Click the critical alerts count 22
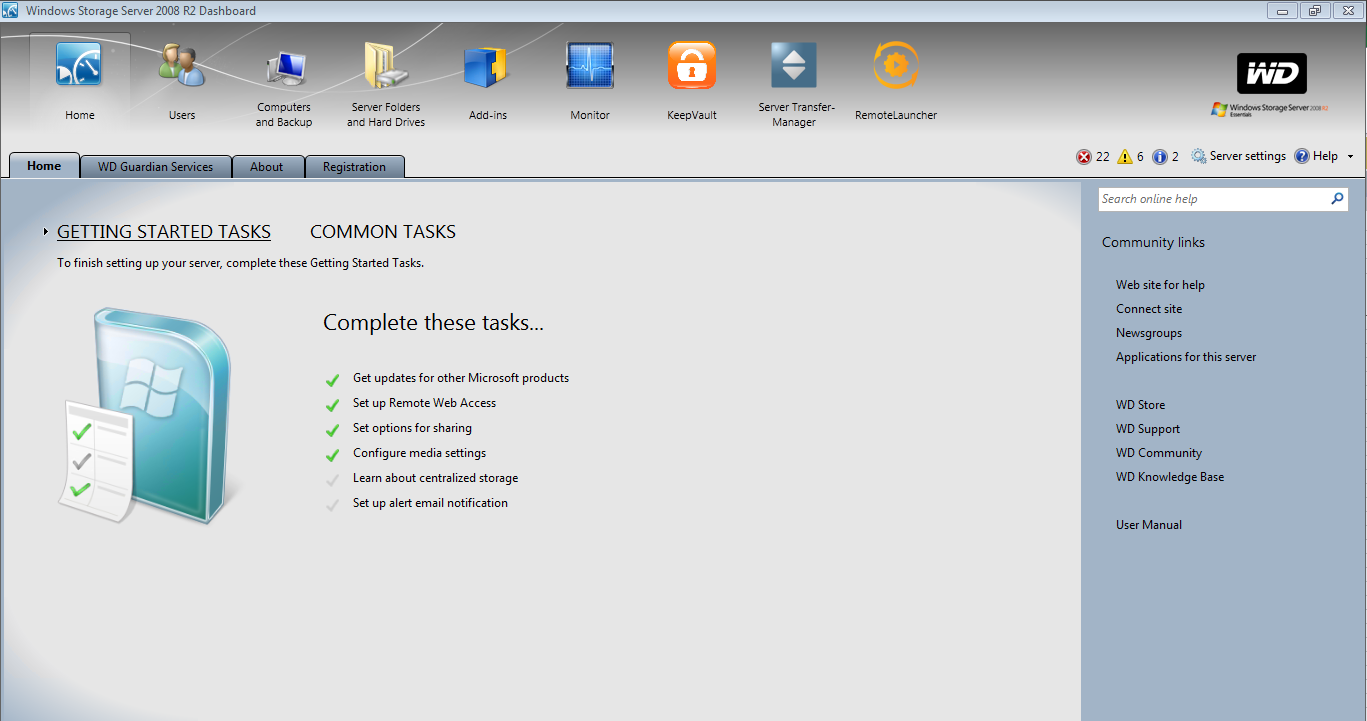1367x721 pixels. 1103,157
